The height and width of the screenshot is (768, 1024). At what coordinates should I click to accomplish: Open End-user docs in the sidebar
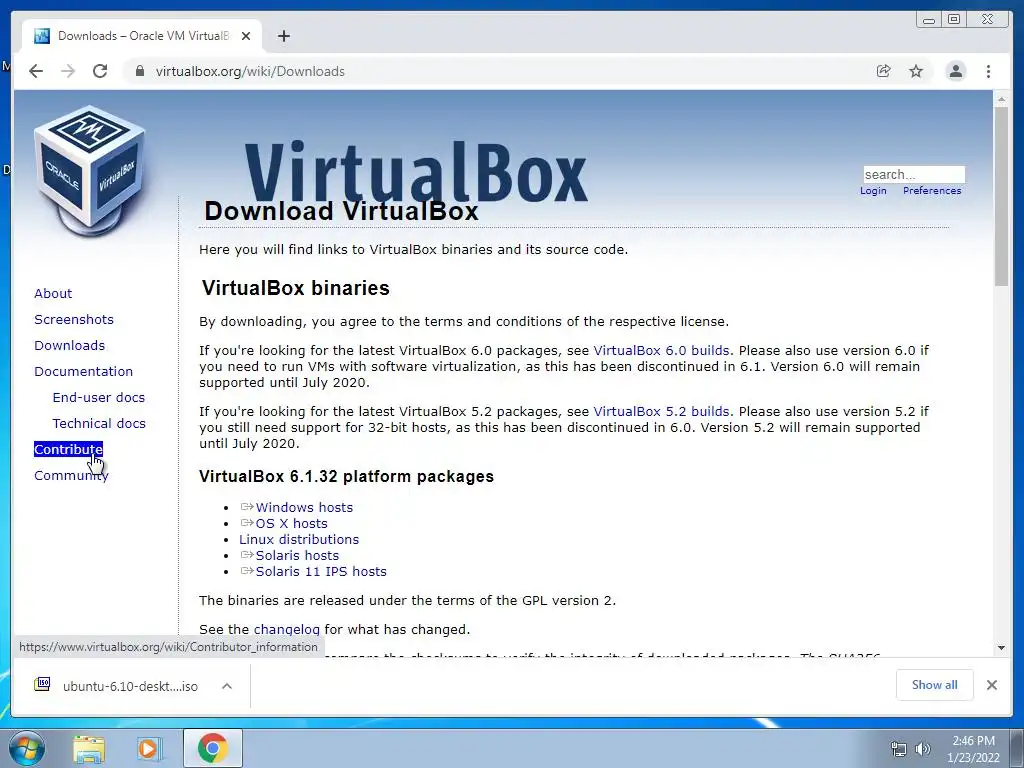tap(99, 397)
